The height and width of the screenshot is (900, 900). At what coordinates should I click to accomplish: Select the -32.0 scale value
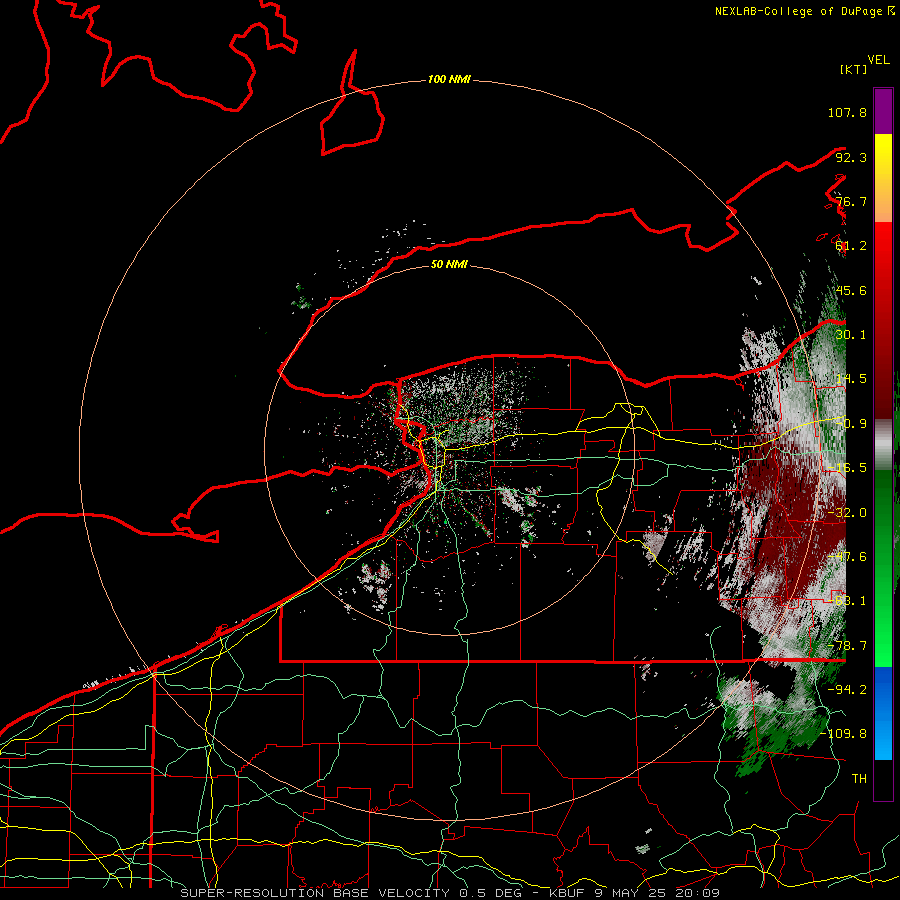[847, 513]
